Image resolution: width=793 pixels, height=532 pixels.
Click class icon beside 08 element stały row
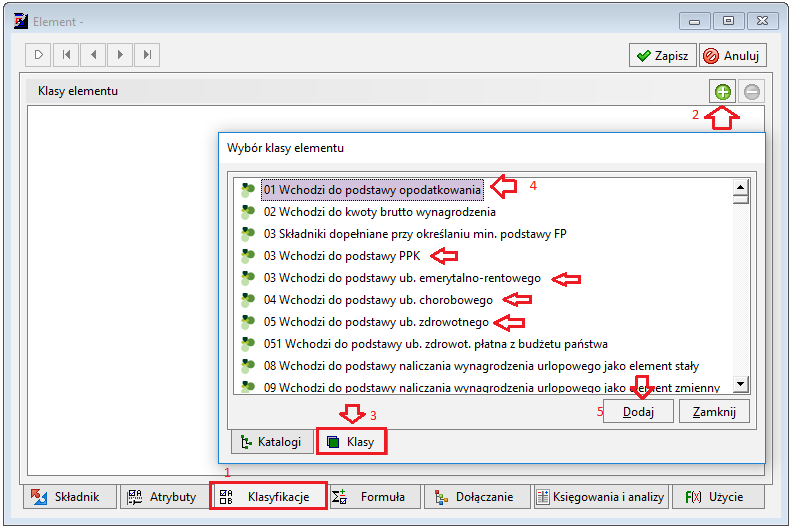pos(248,366)
